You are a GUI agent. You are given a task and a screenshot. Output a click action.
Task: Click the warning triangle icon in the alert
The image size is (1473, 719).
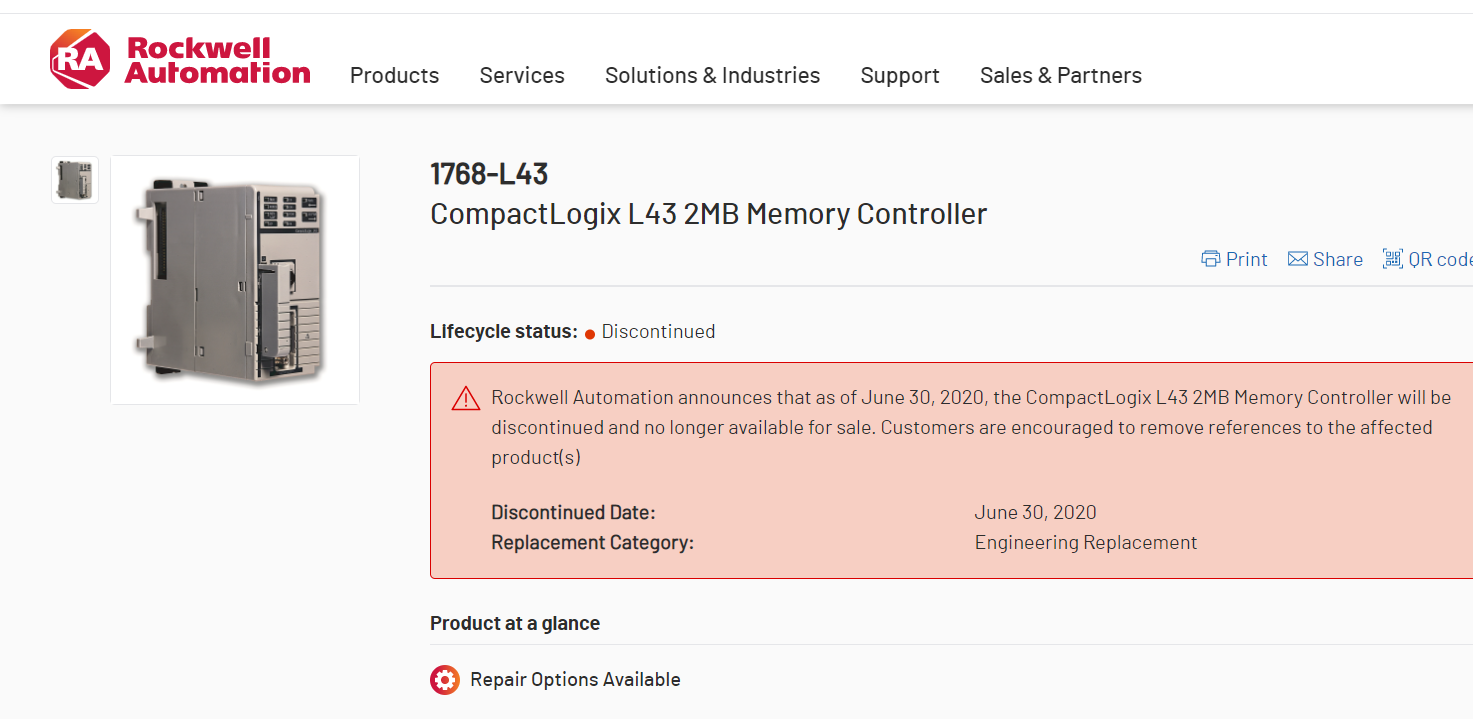466,399
